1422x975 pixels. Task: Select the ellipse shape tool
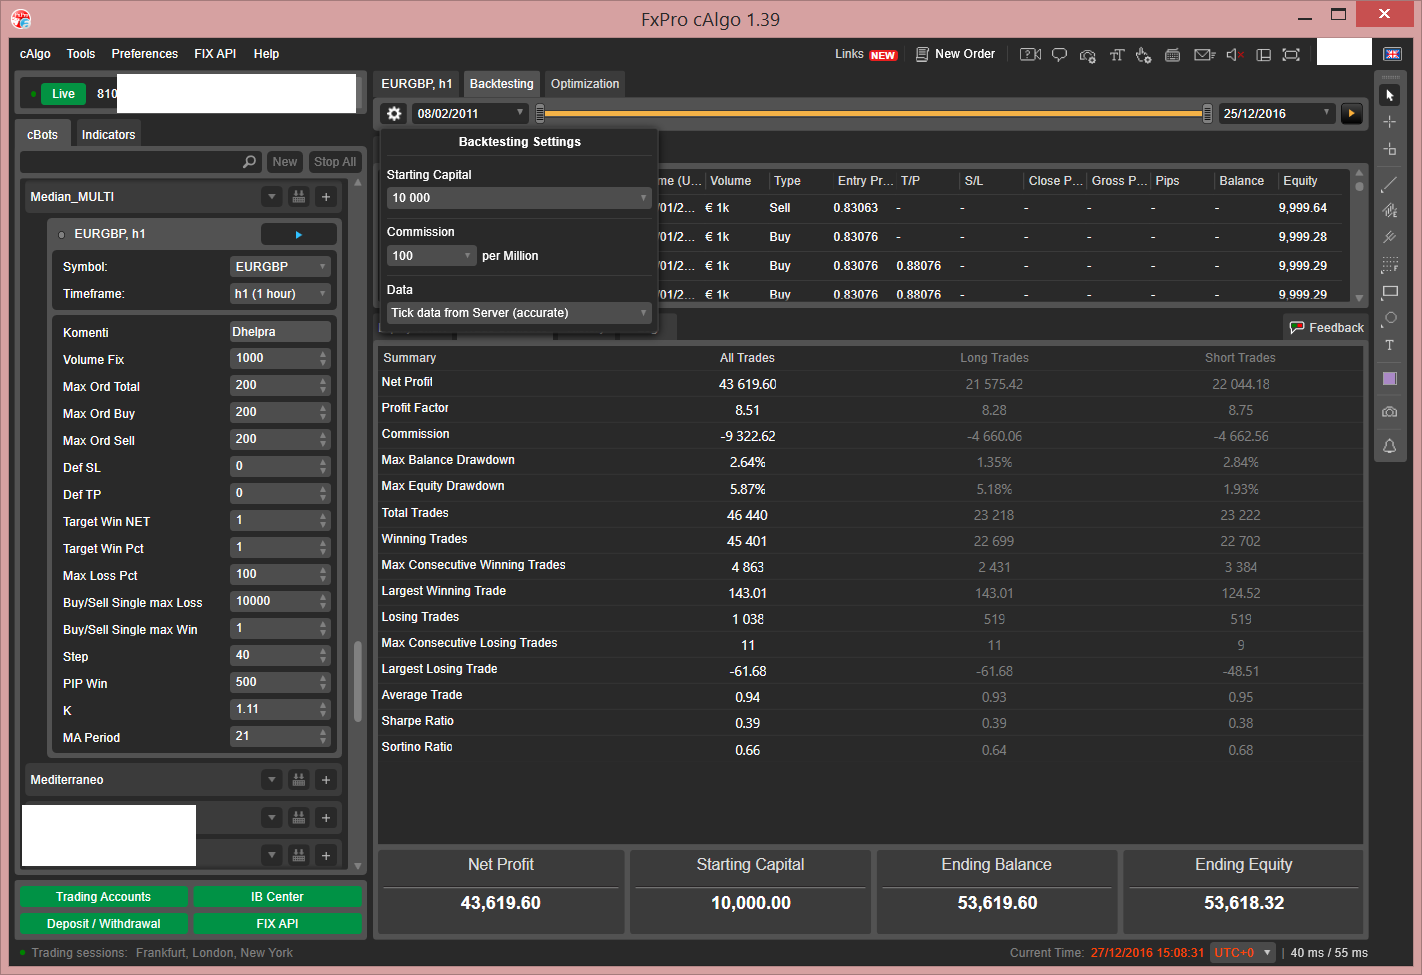coord(1390,318)
